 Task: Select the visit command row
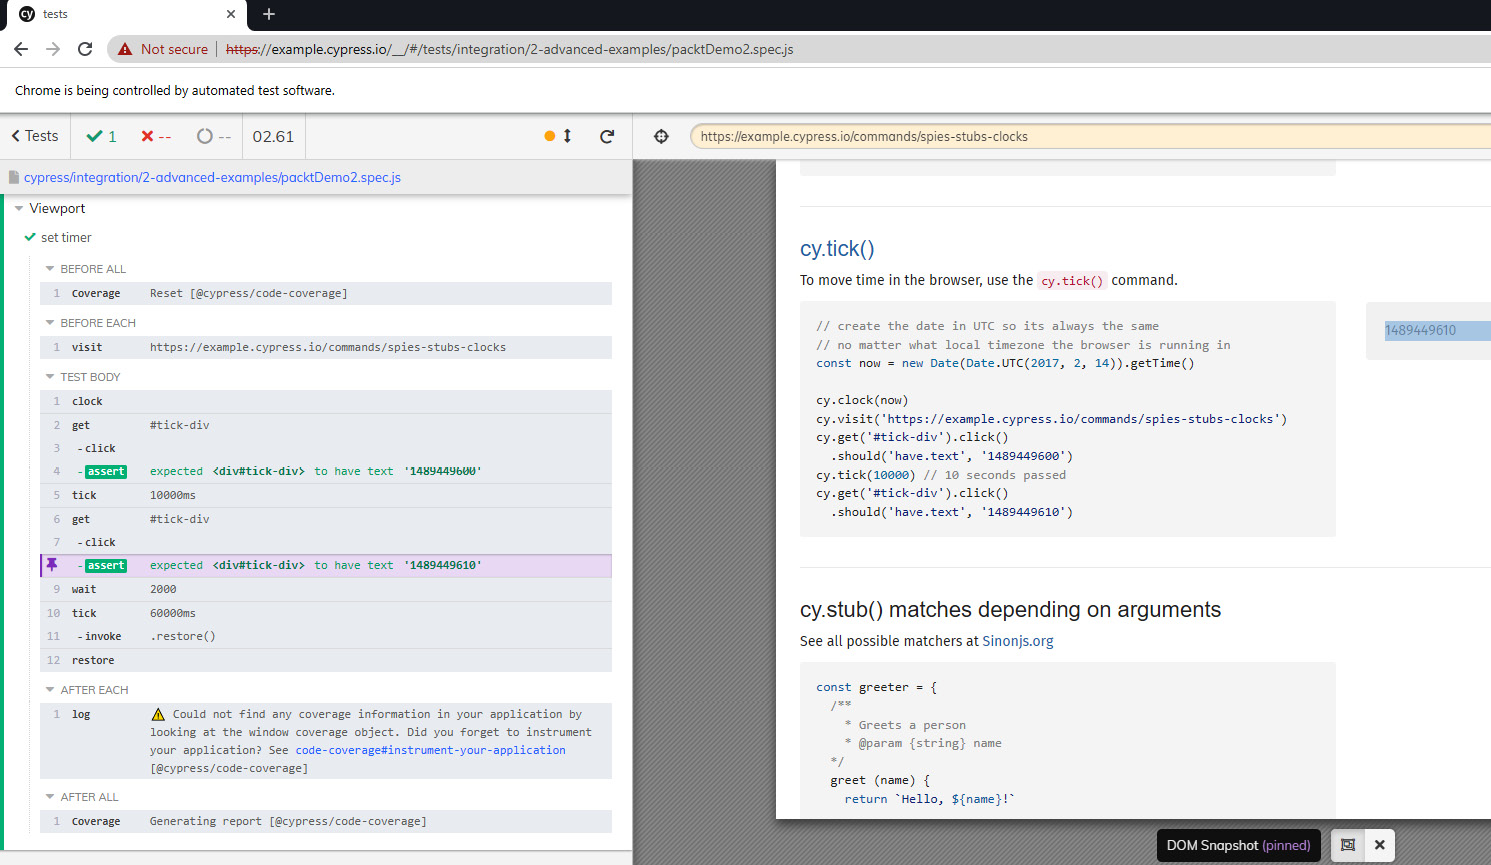[326, 347]
